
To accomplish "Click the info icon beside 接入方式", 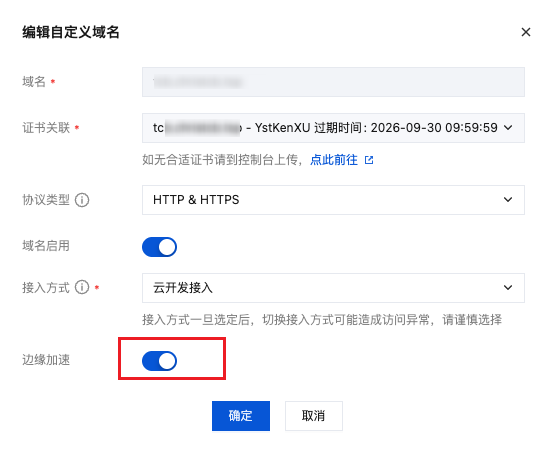I will pos(82,287).
